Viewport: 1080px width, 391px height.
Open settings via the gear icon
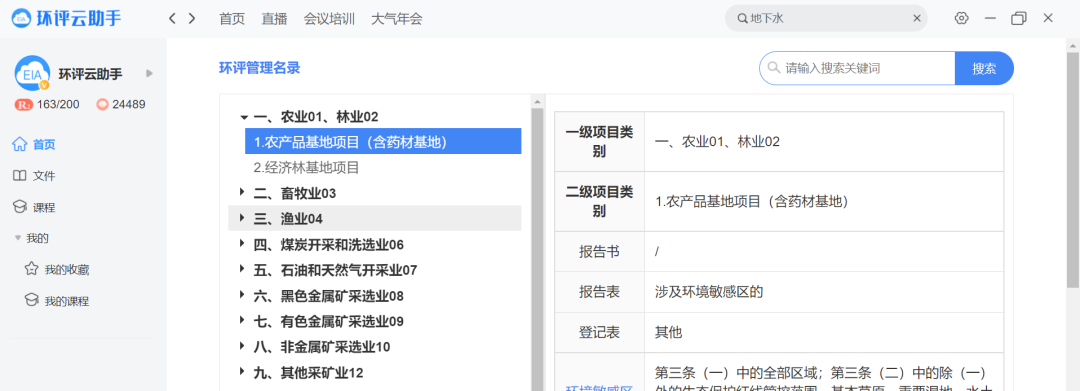click(x=962, y=19)
